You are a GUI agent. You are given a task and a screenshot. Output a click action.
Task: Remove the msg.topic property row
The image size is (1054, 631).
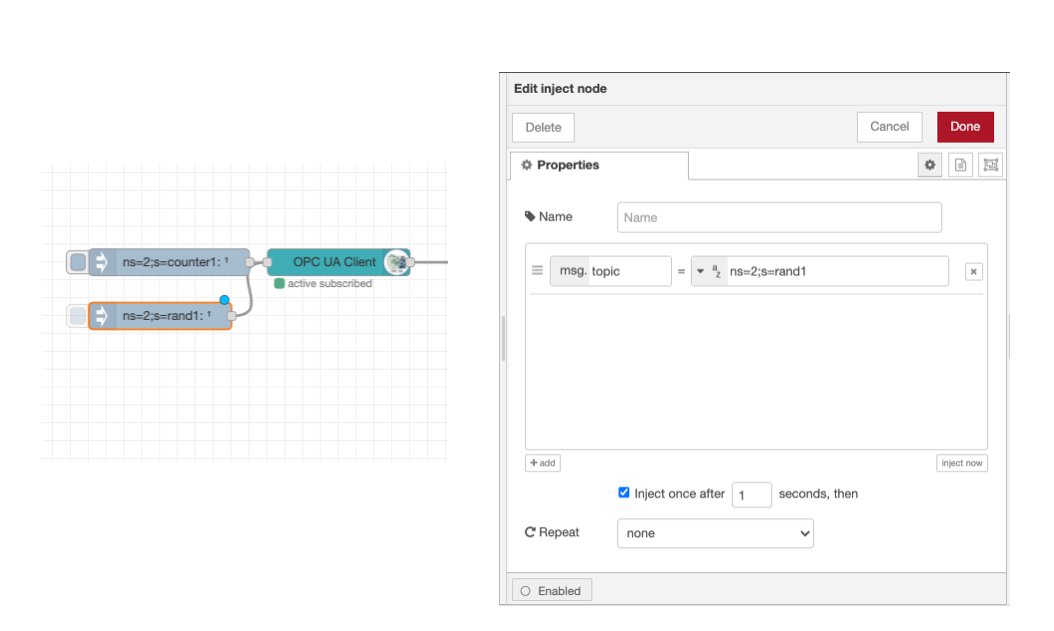[974, 271]
